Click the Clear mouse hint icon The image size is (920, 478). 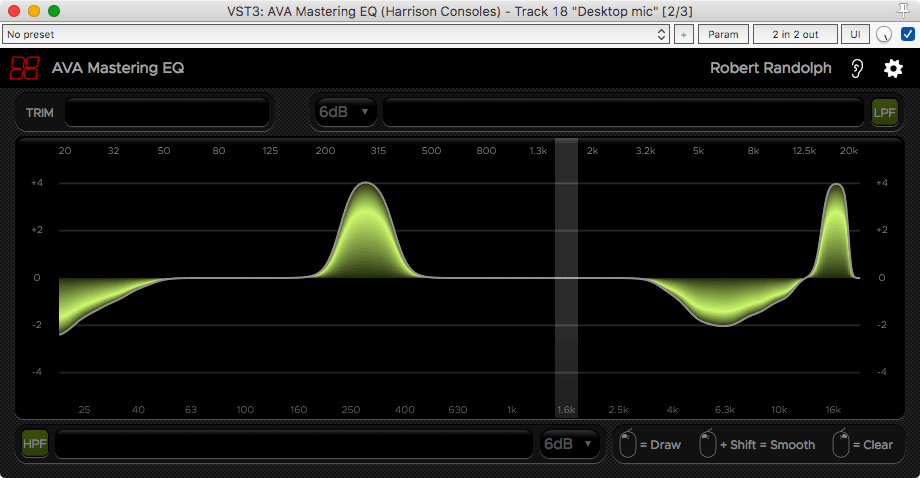841,444
